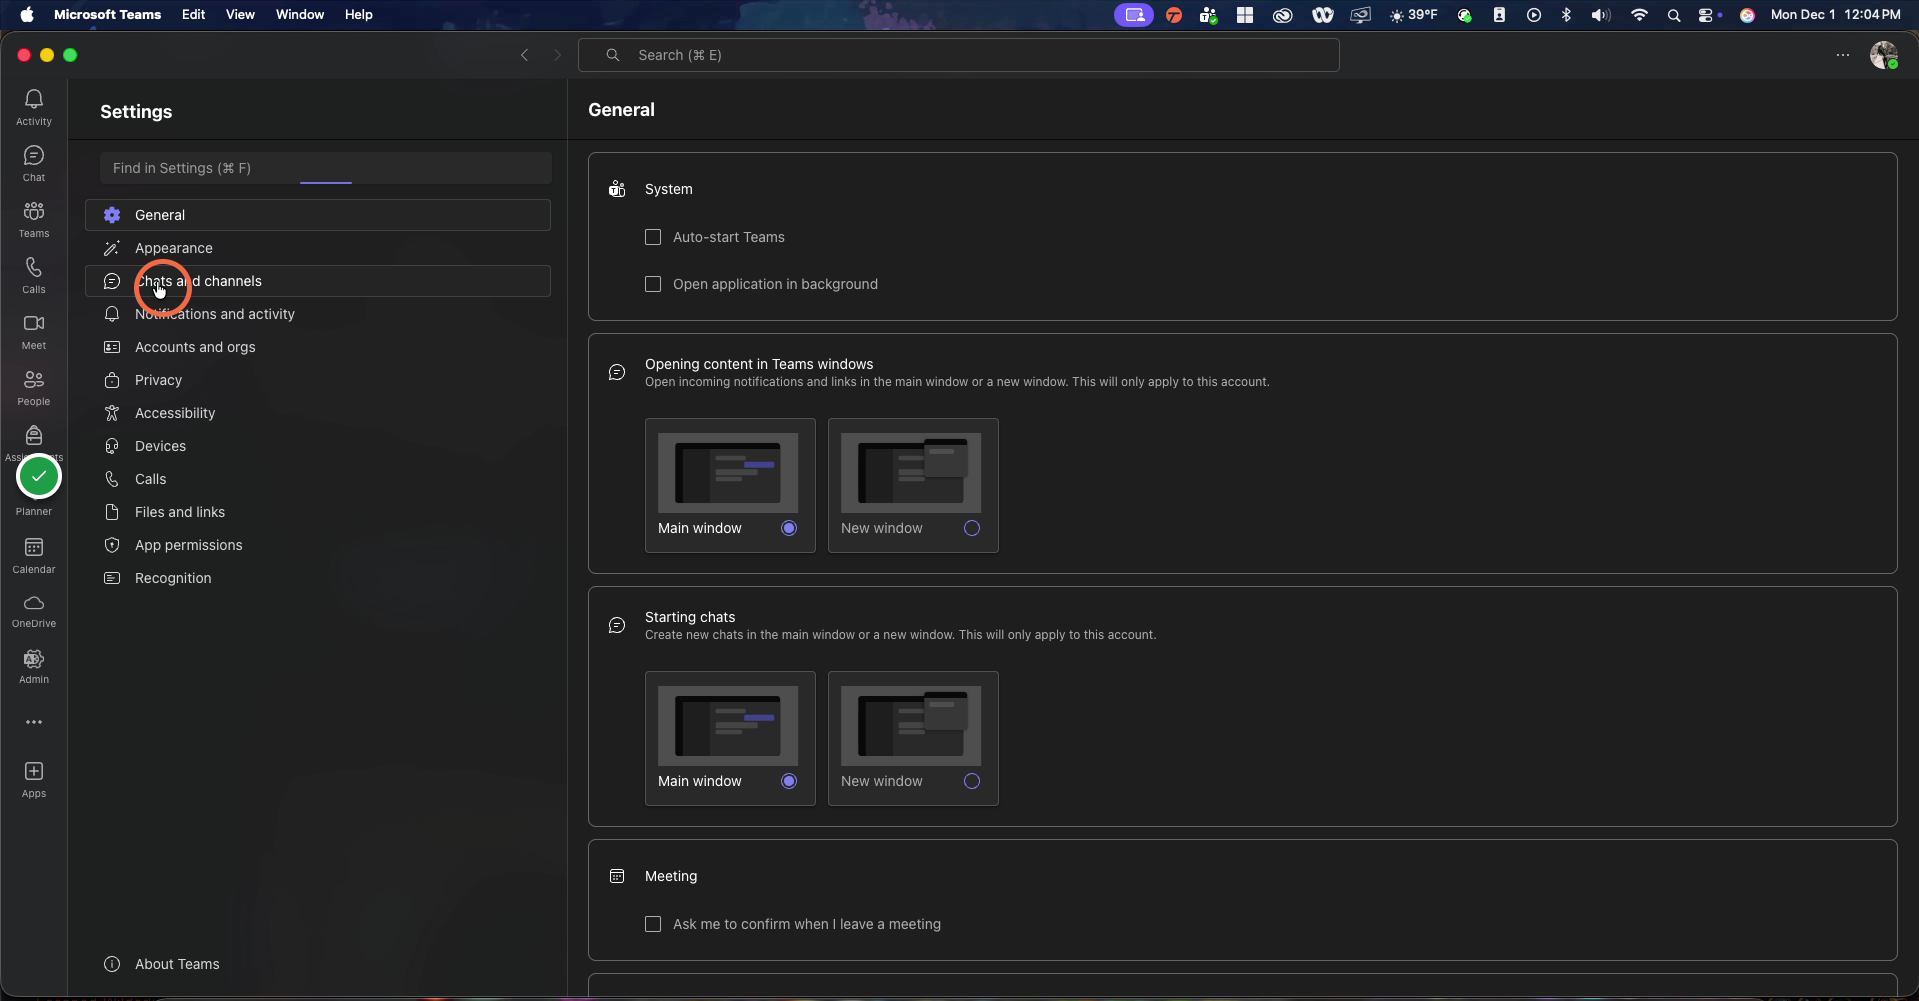Select New window for opening content
Image resolution: width=1919 pixels, height=1001 pixels.
click(x=913, y=485)
